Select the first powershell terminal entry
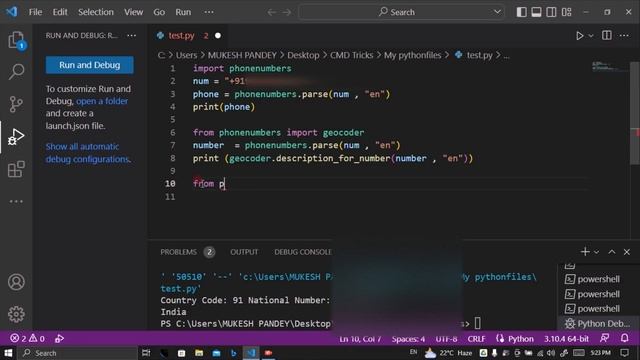Image resolution: width=640 pixels, height=360 pixels. (x=592, y=279)
